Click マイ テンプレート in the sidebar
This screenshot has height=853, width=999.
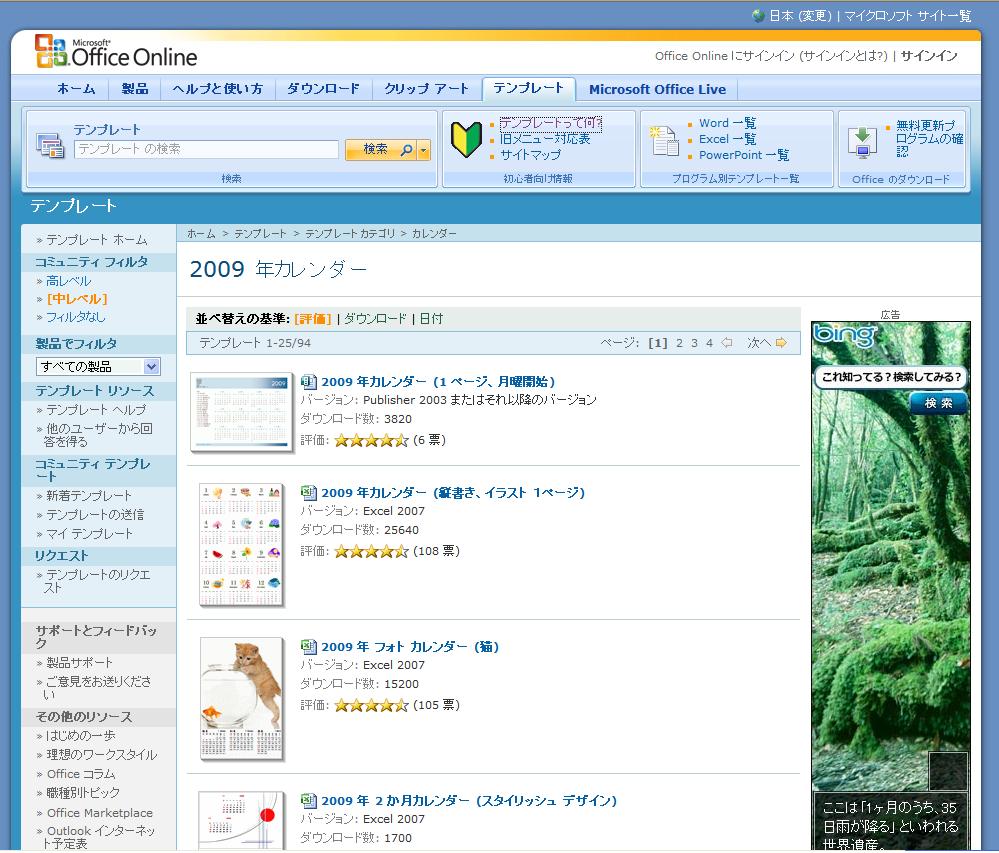tap(90, 533)
